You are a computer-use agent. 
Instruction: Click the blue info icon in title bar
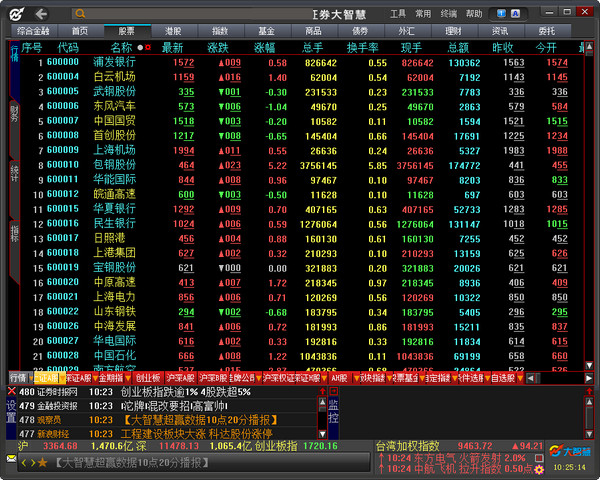(x=501, y=14)
